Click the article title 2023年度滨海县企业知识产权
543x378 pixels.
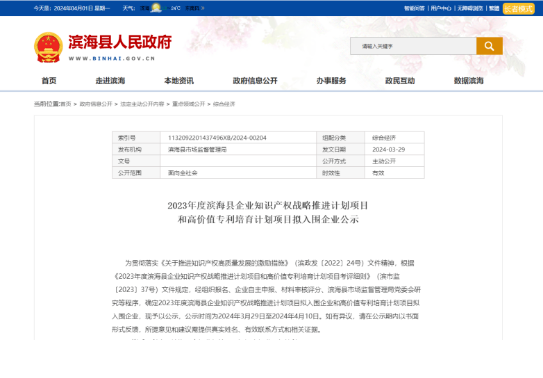click(268, 212)
